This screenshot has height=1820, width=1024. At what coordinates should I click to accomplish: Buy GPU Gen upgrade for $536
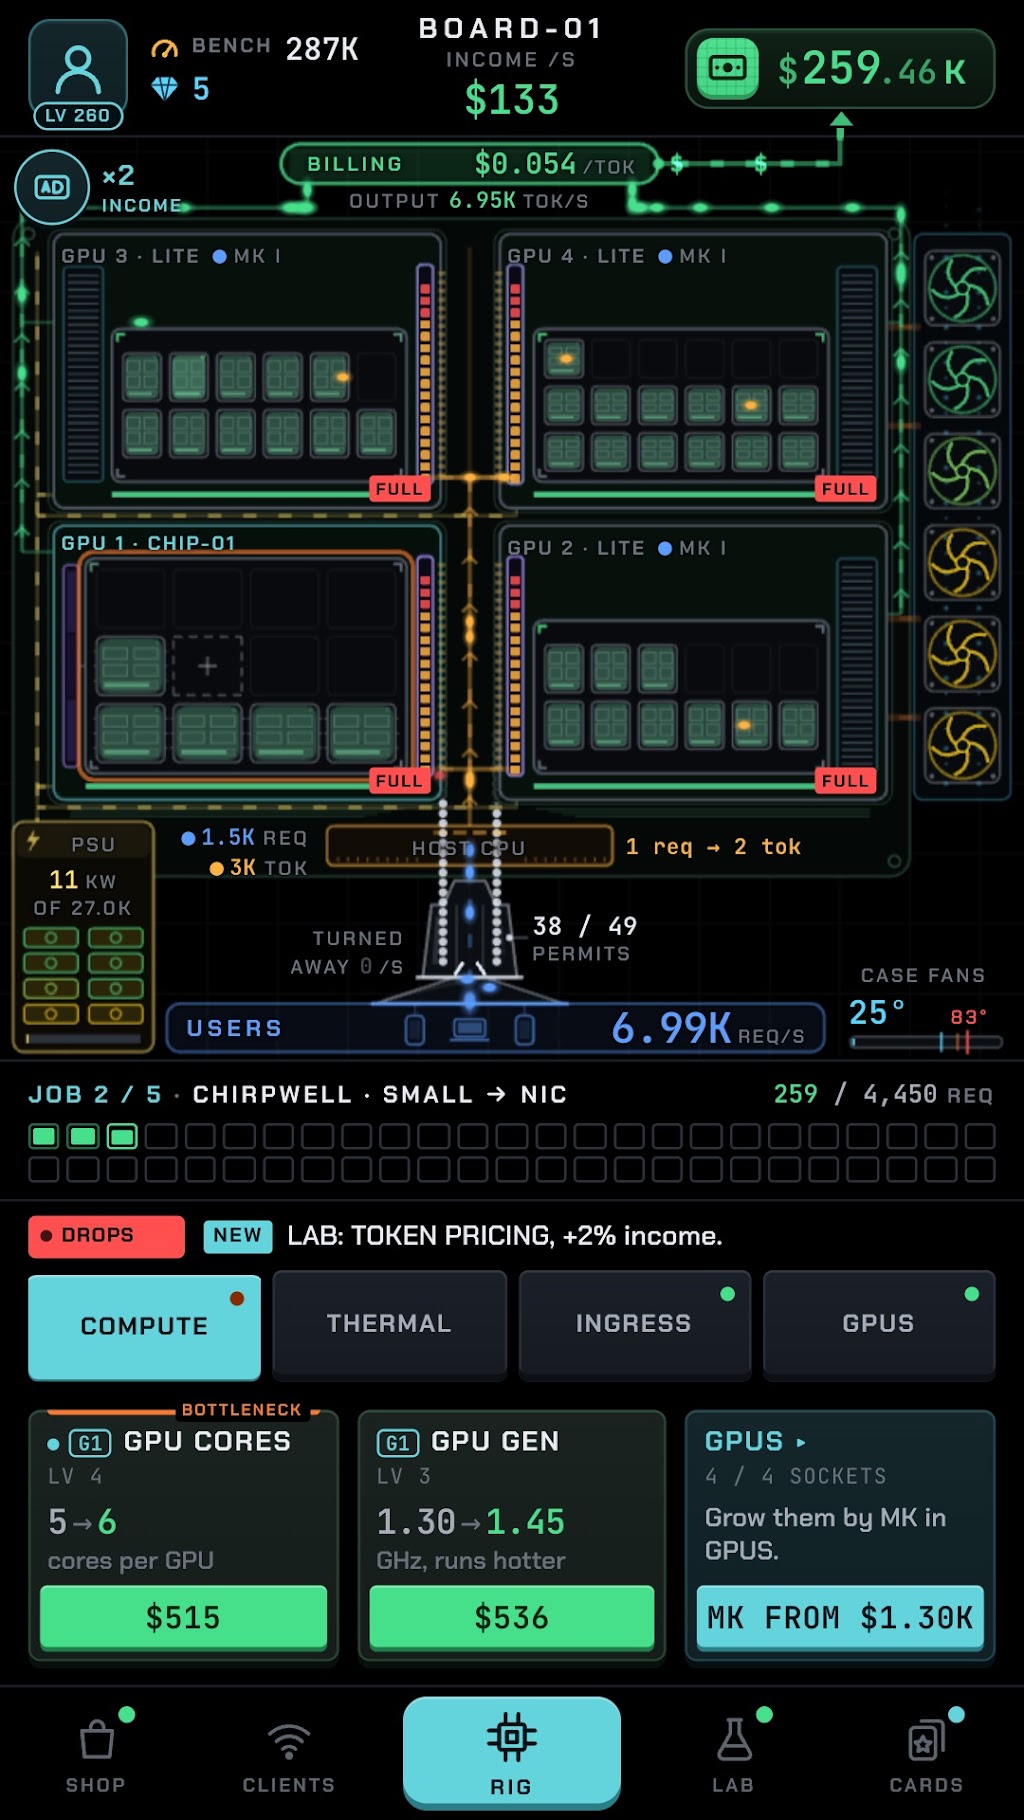tap(511, 1617)
